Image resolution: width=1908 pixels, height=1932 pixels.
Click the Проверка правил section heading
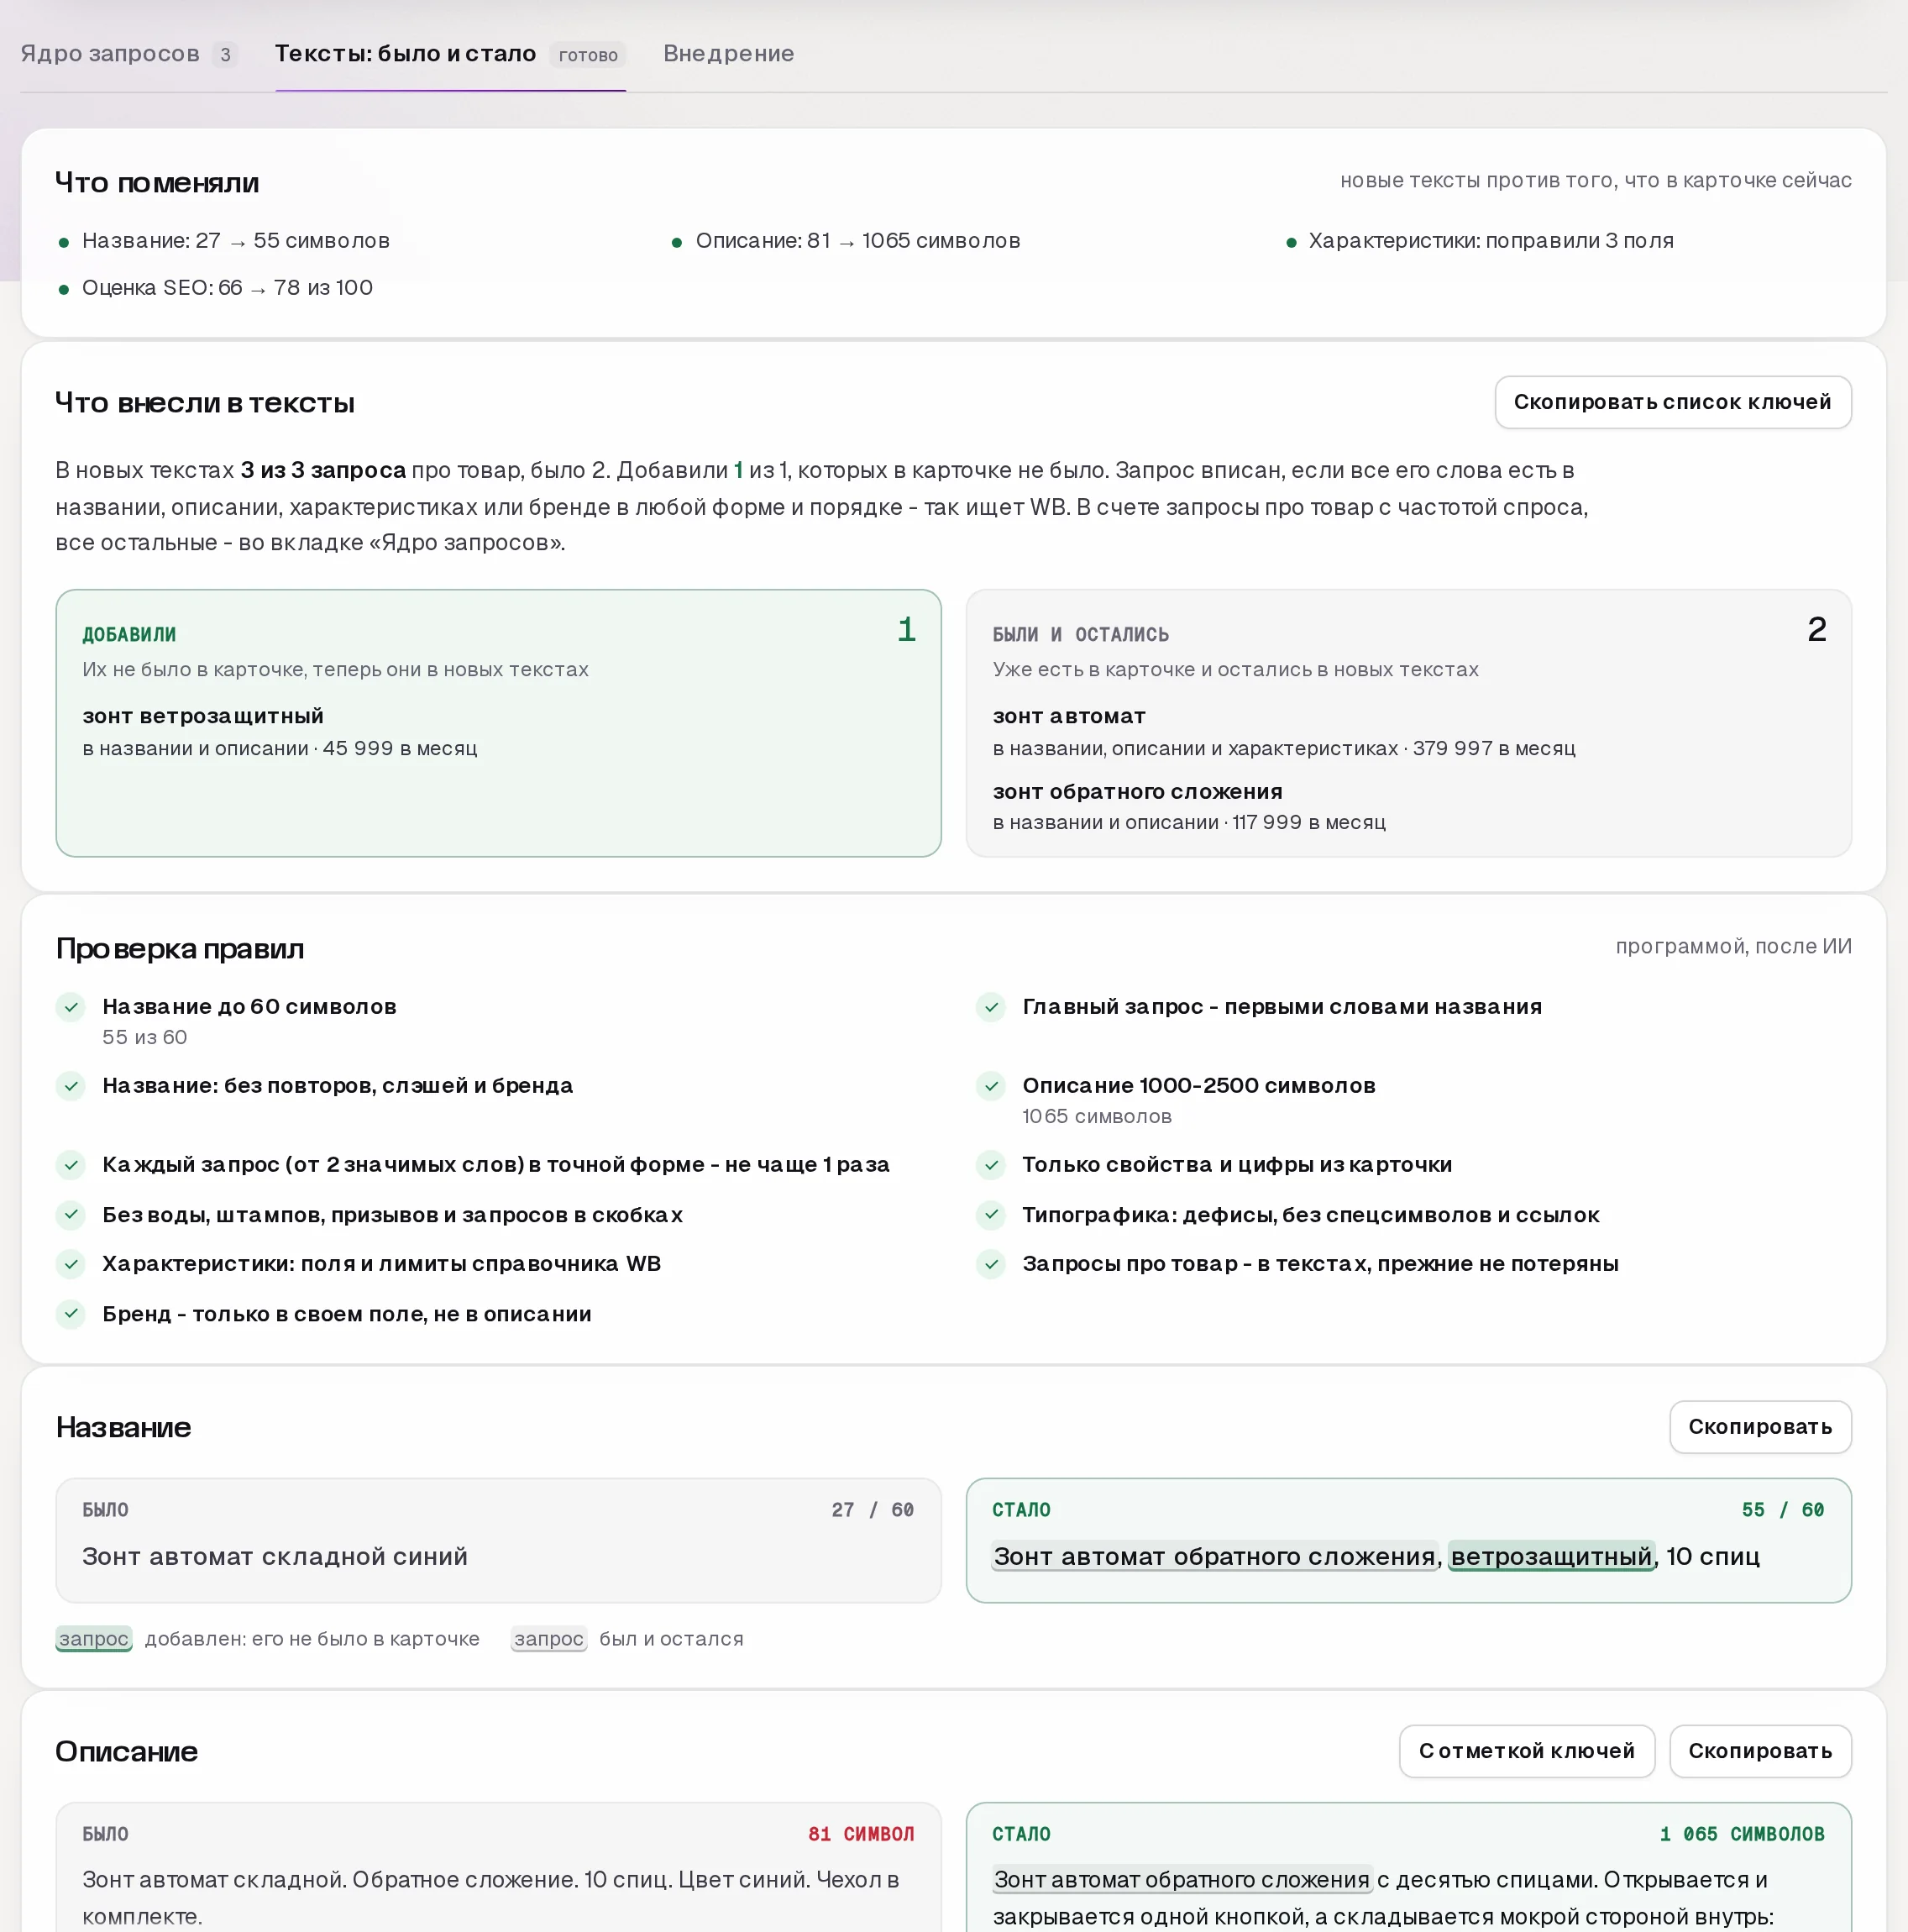(180, 948)
